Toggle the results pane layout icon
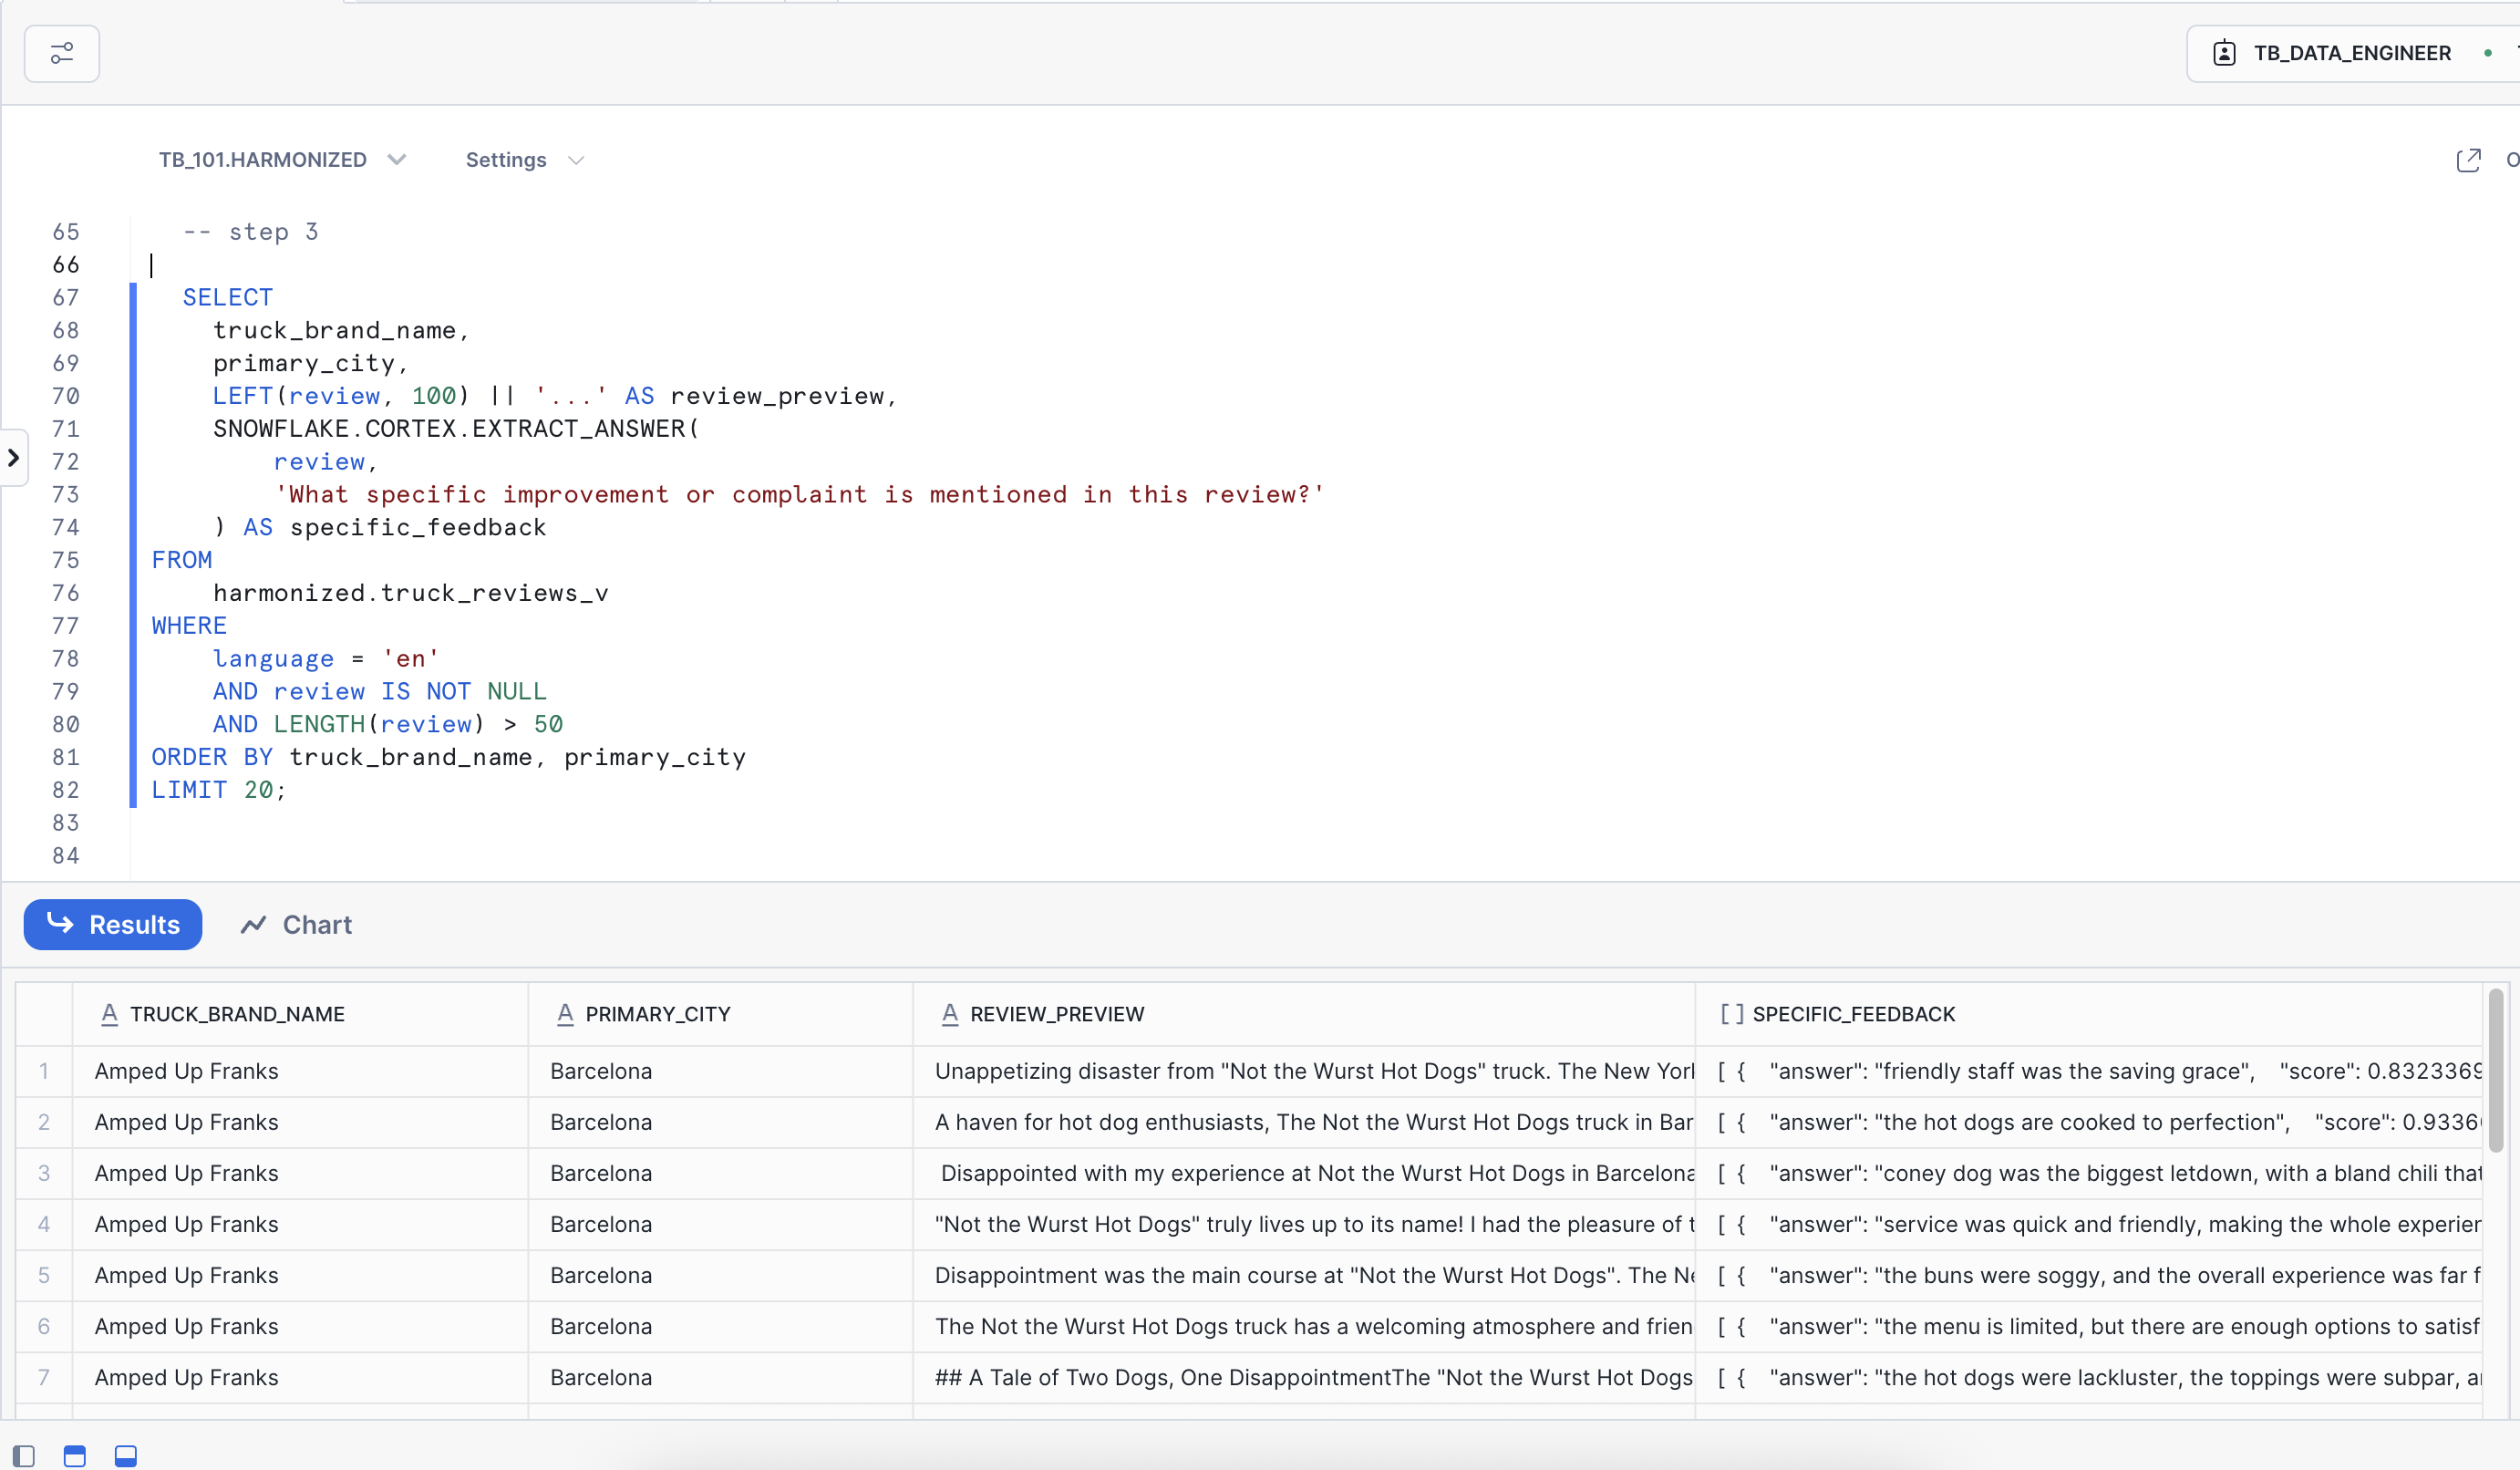2520x1470 pixels. (x=126, y=1456)
